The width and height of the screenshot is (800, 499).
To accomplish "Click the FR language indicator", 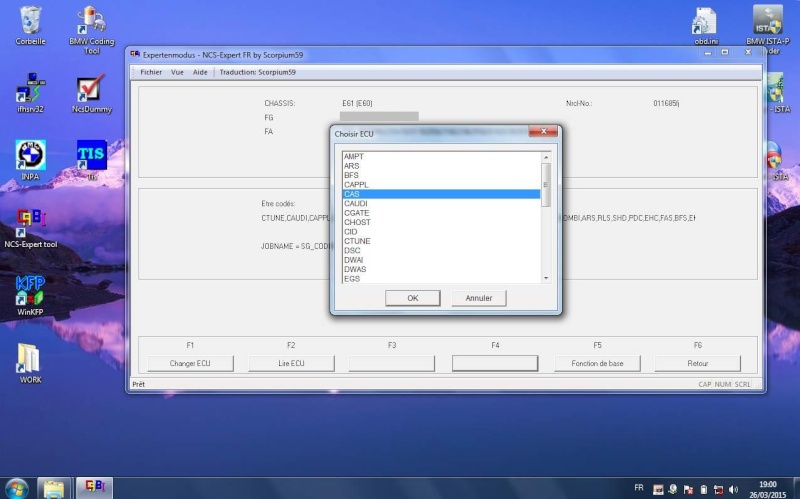I will (638, 488).
